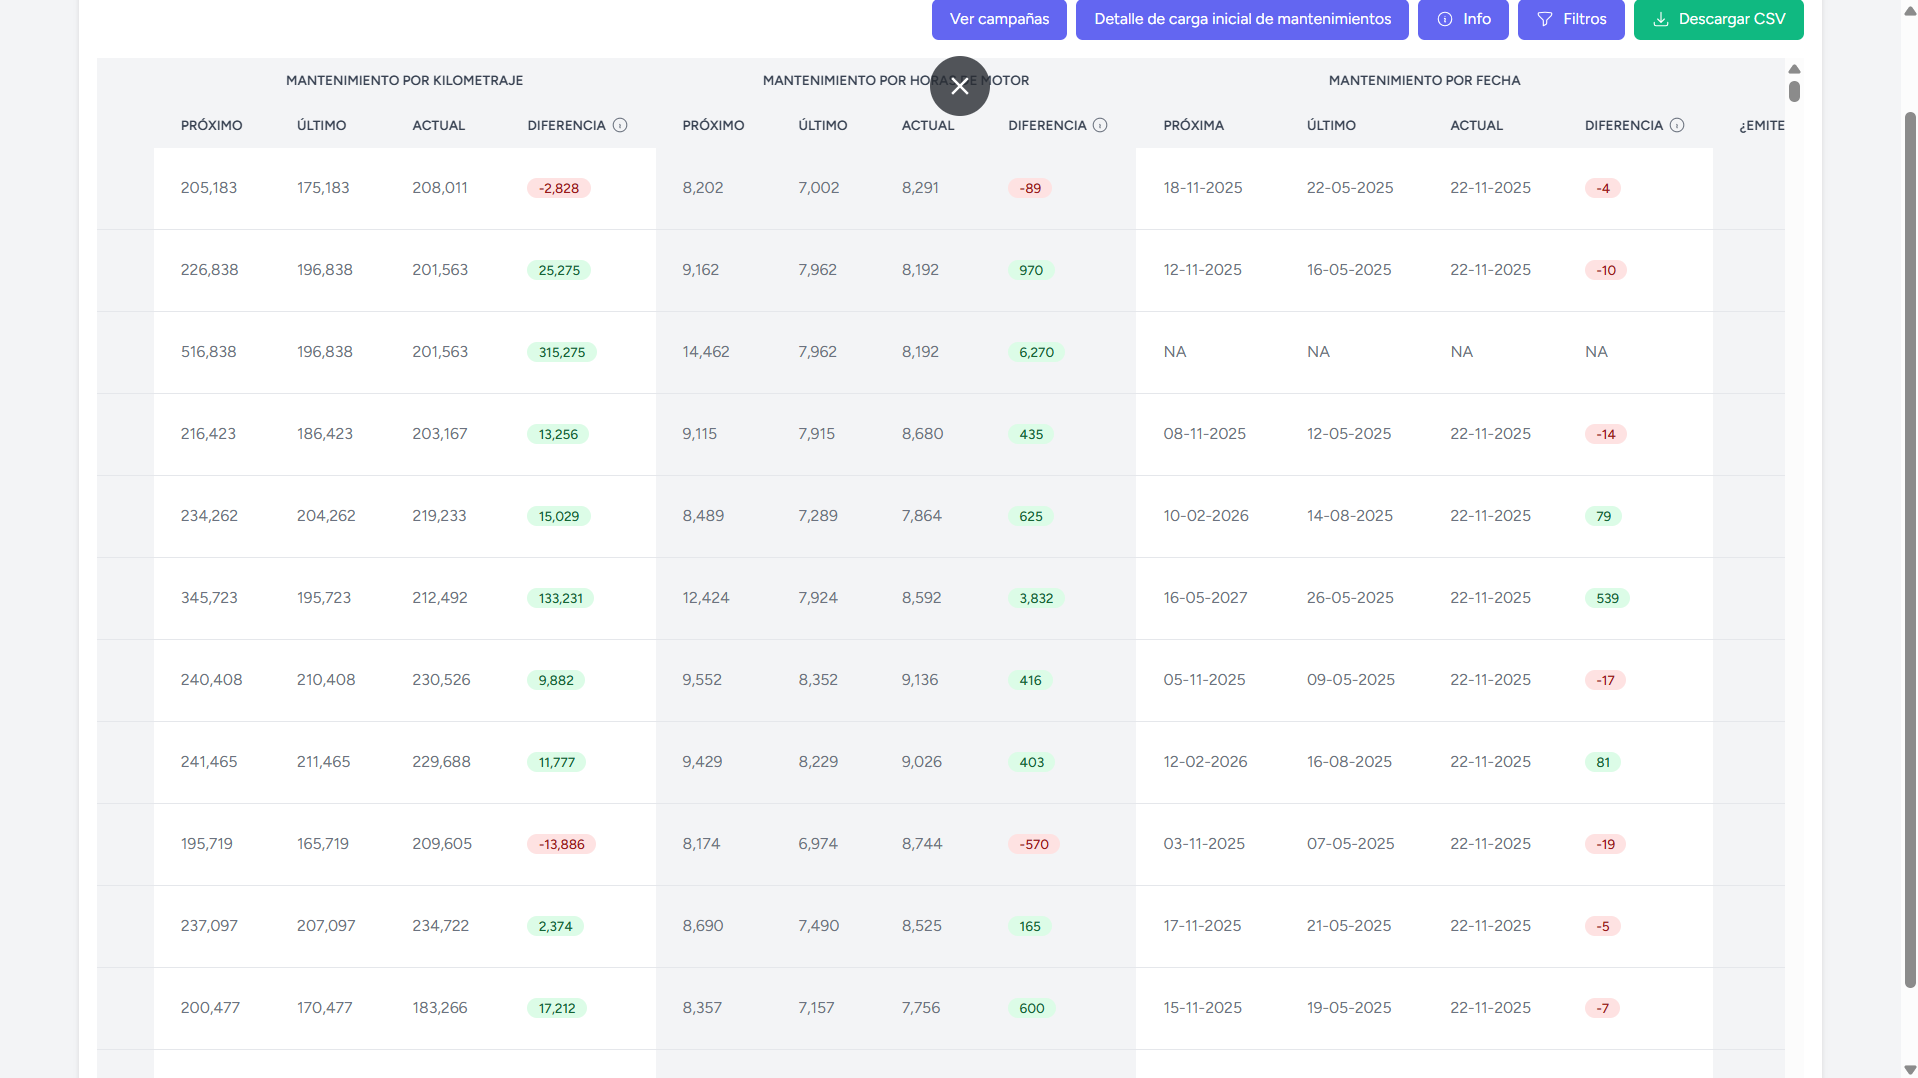The width and height of the screenshot is (1918, 1078).
Task: Select the 16-05-2027 próxima date cell
Action: pos(1204,598)
